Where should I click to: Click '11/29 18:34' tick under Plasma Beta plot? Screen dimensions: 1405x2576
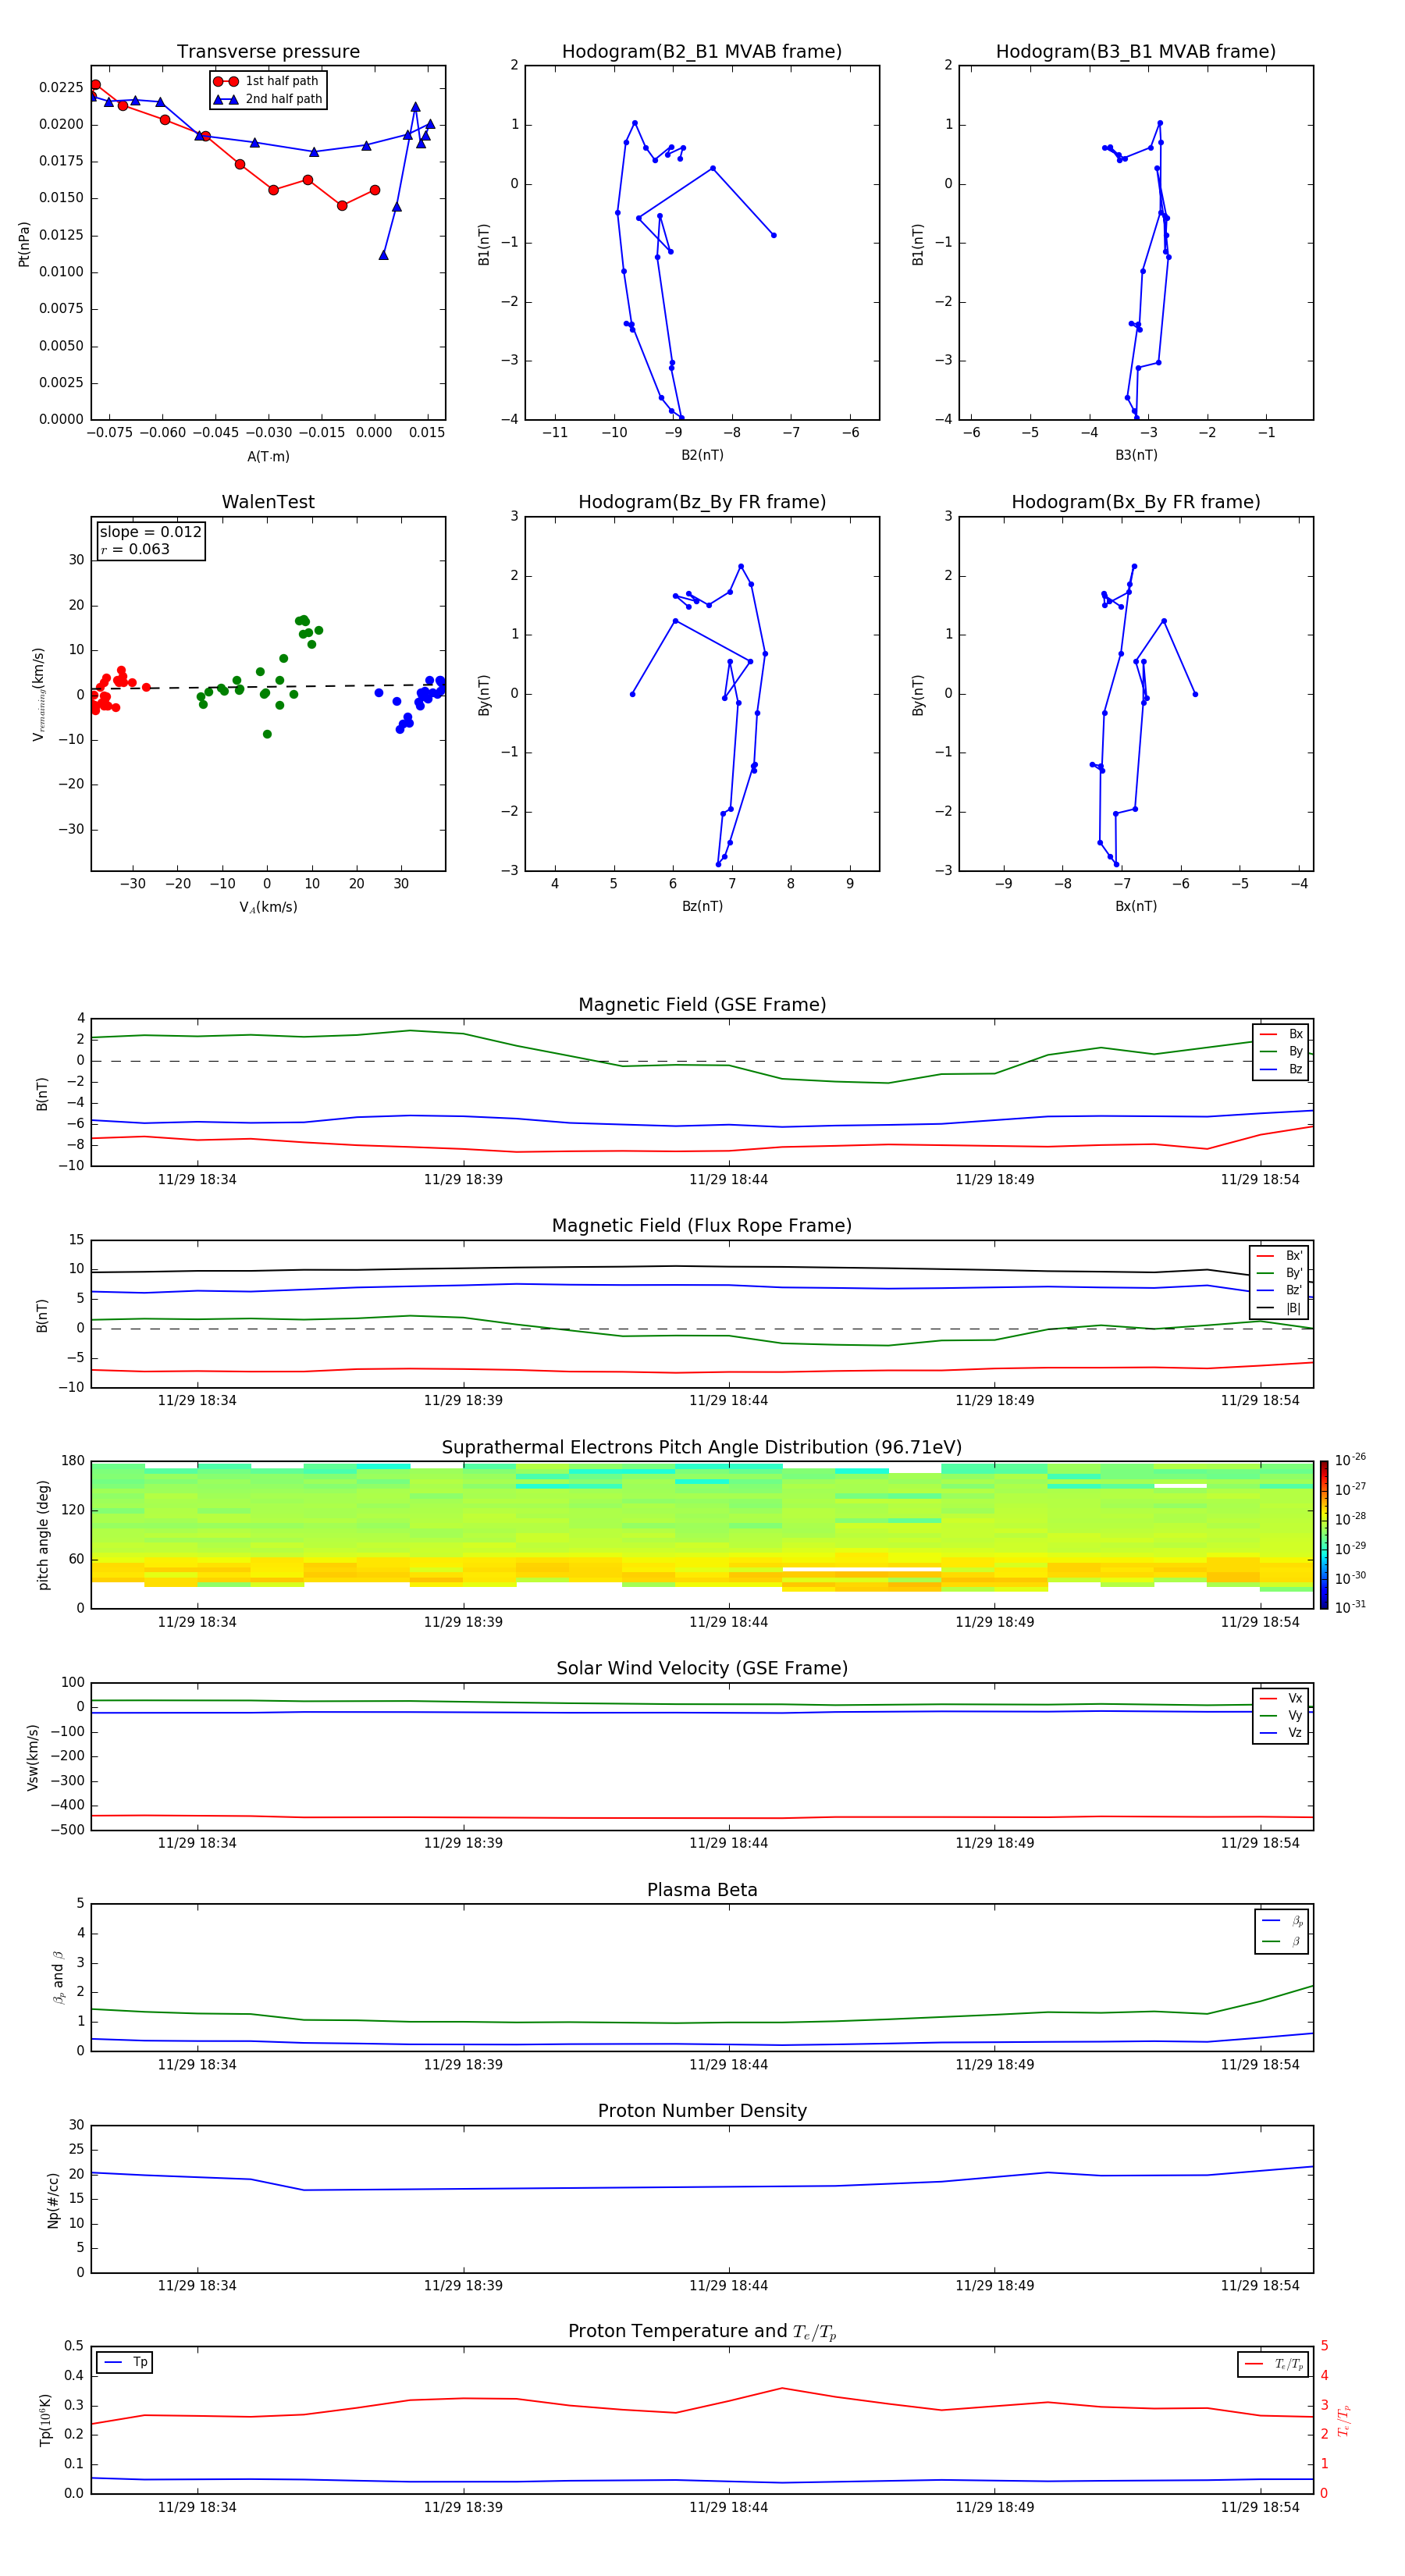tap(197, 2065)
